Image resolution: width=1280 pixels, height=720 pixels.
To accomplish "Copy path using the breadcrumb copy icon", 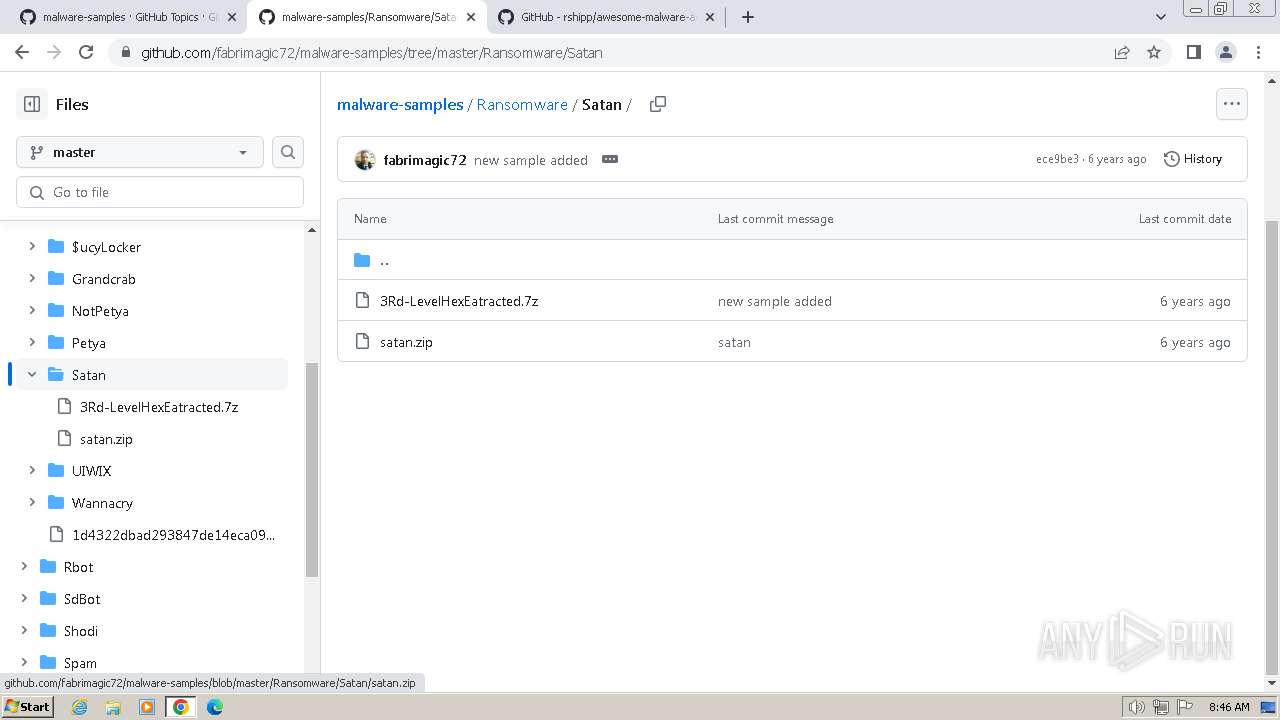I will 658,104.
